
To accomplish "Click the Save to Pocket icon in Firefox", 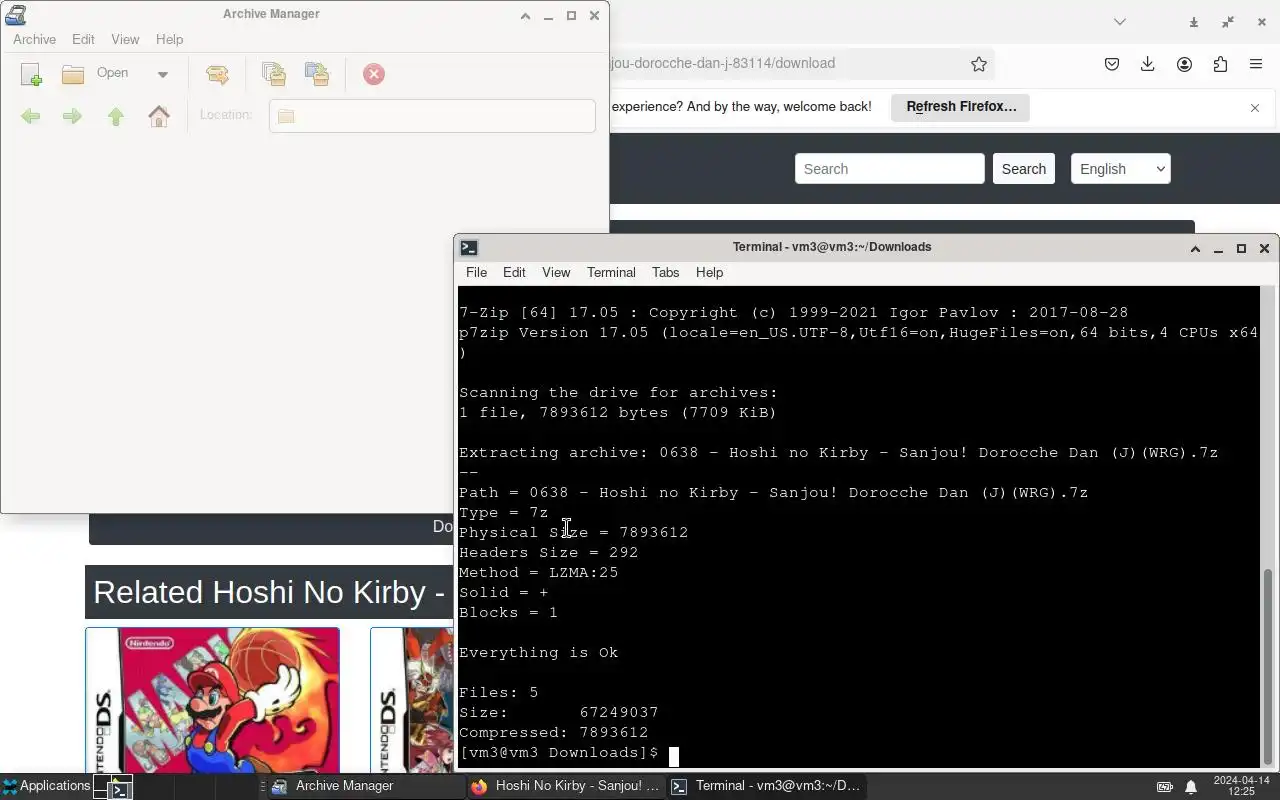I will [1112, 64].
